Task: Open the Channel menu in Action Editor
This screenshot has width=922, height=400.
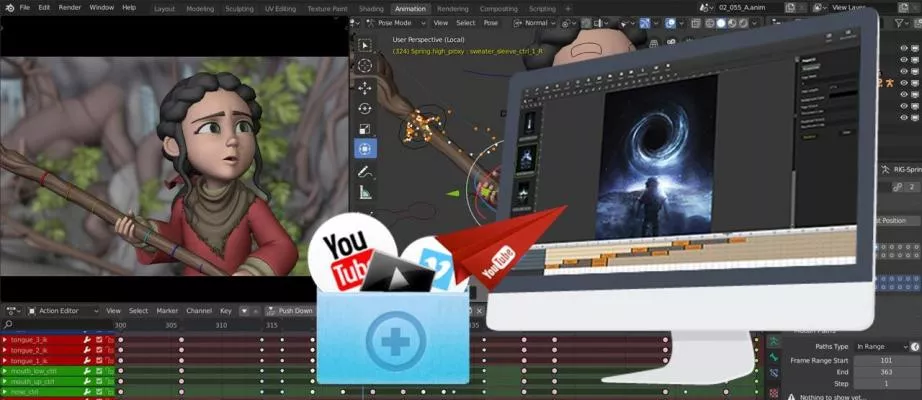Action: coord(199,311)
